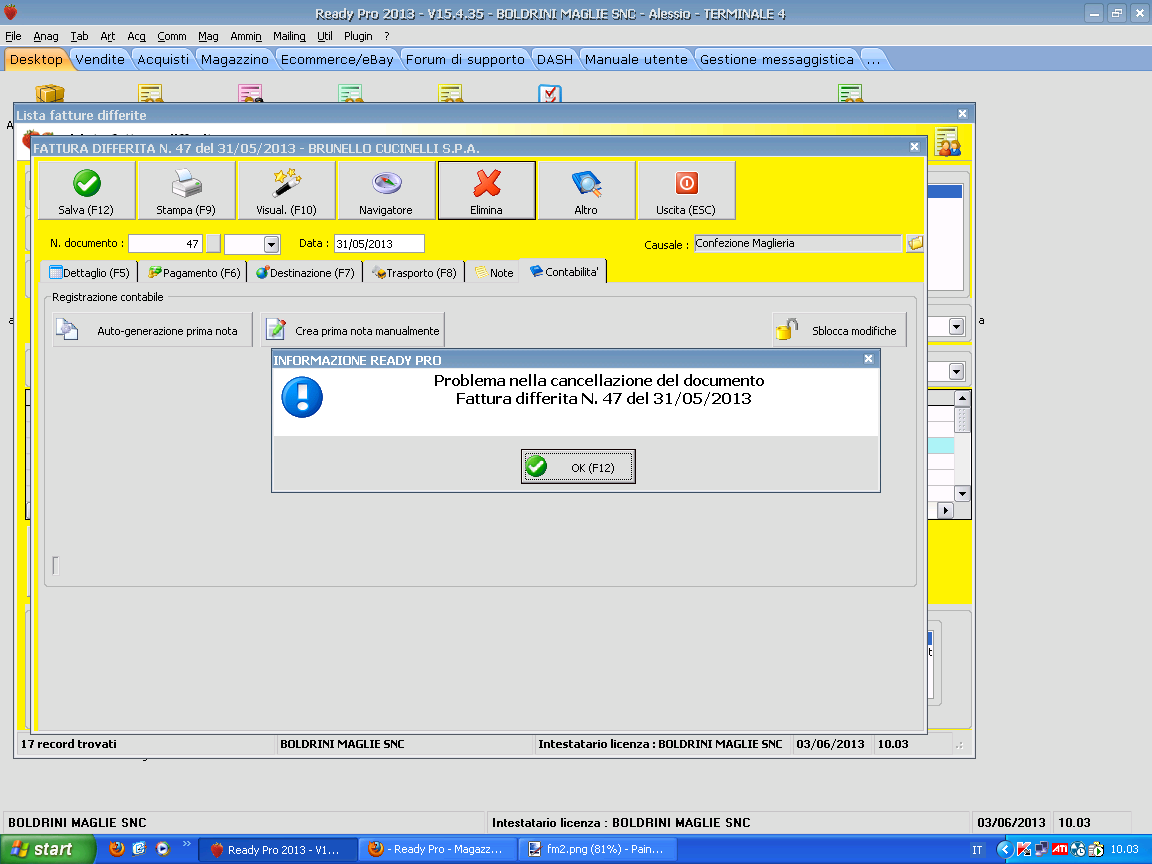Switch to Magazzino main tab
The width and height of the screenshot is (1152, 864).
coord(235,60)
